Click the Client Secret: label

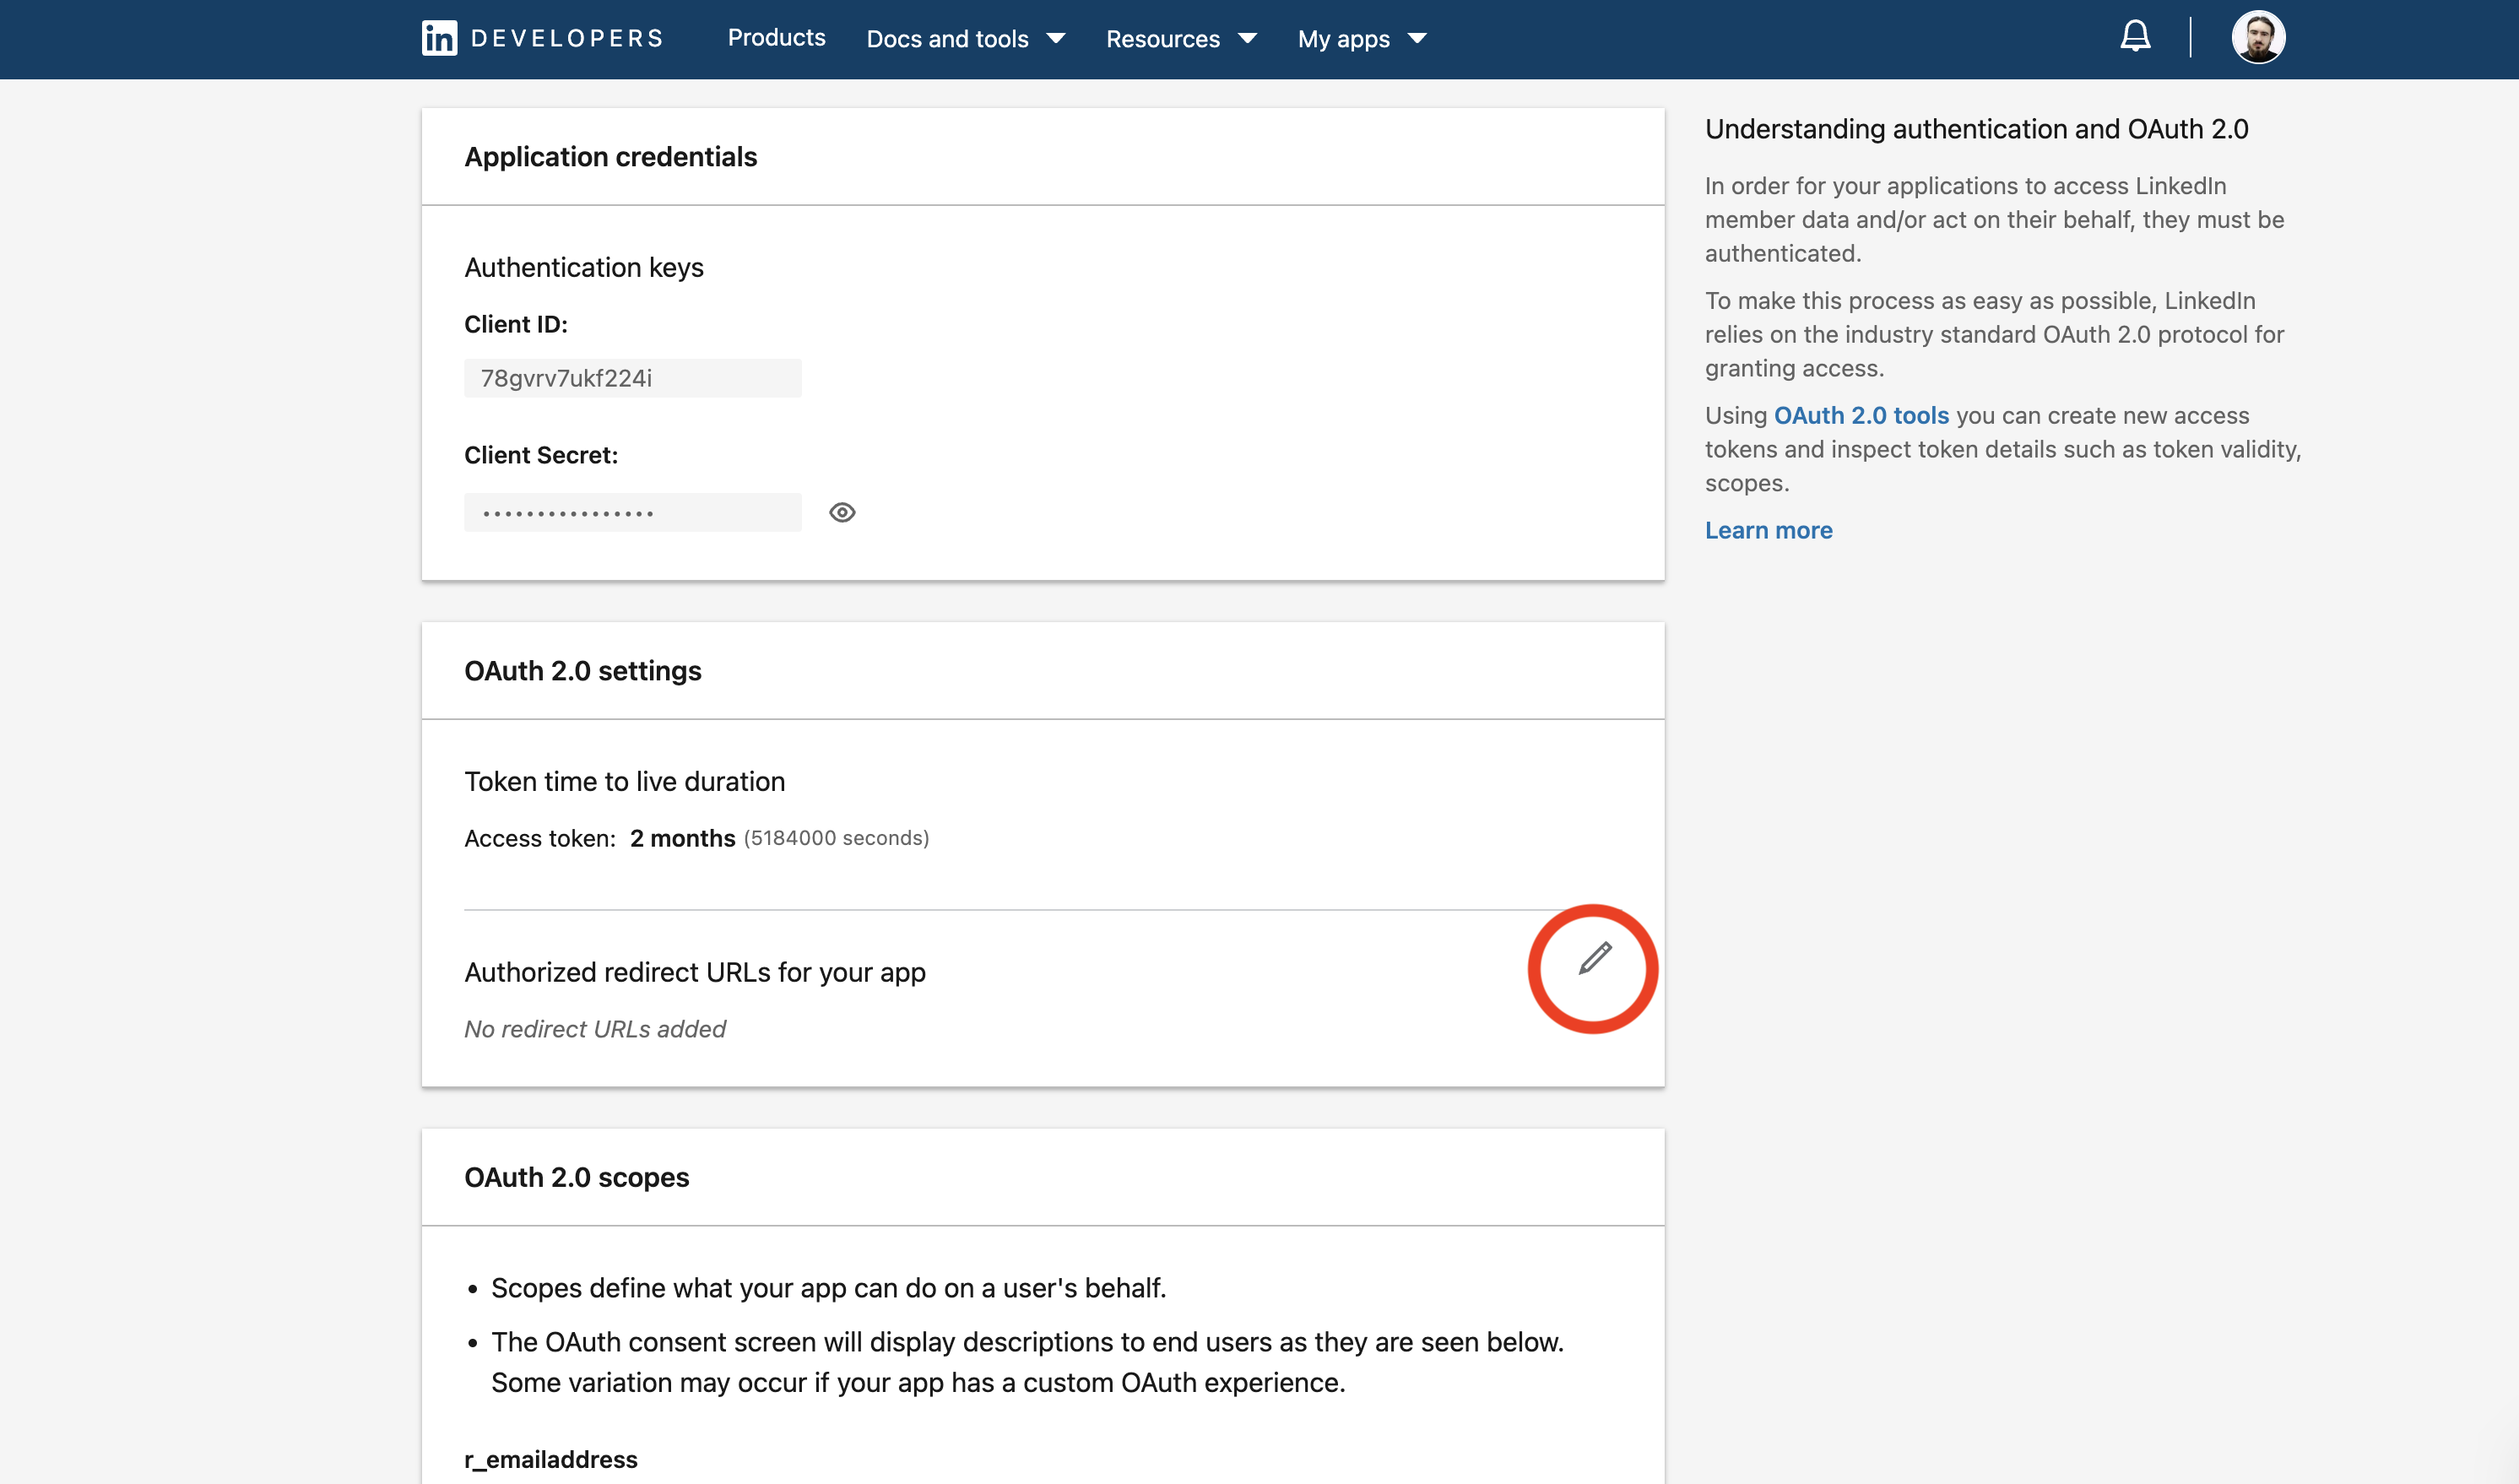pos(540,455)
